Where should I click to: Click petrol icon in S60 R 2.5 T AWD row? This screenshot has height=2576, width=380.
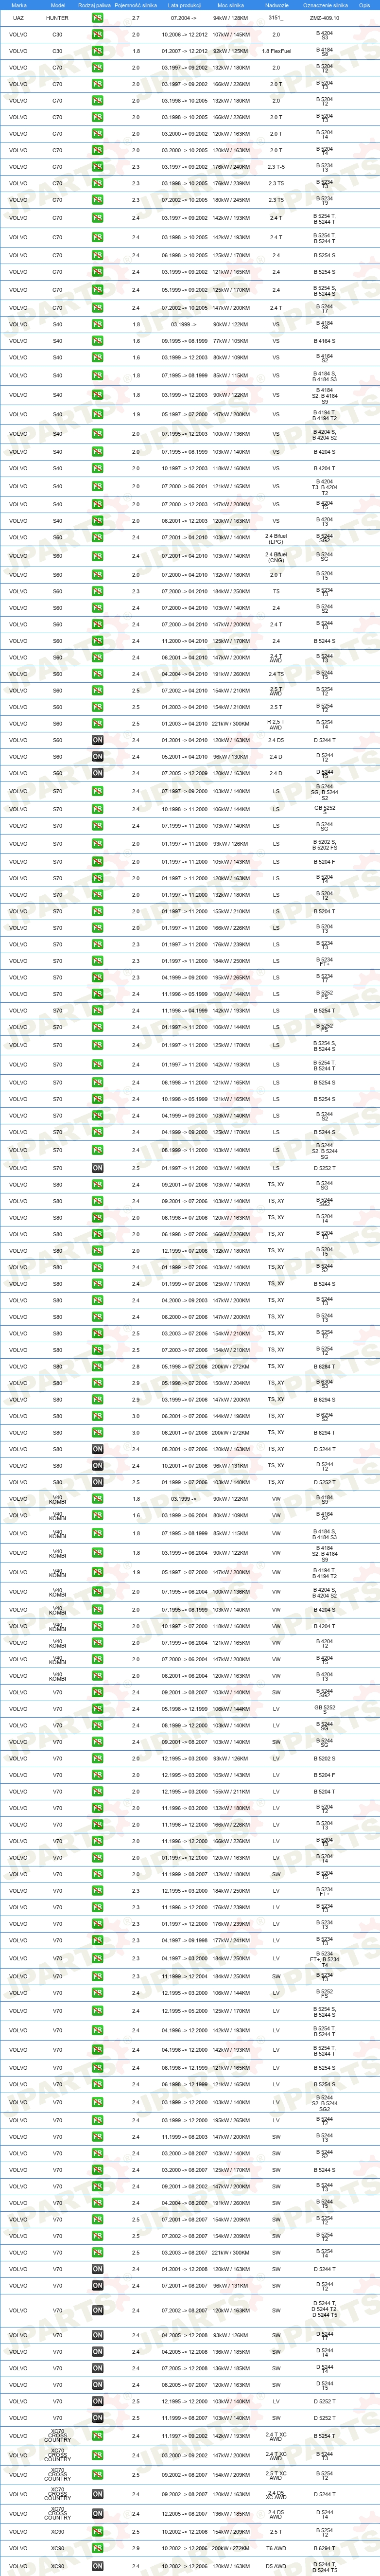pyautogui.click(x=97, y=723)
